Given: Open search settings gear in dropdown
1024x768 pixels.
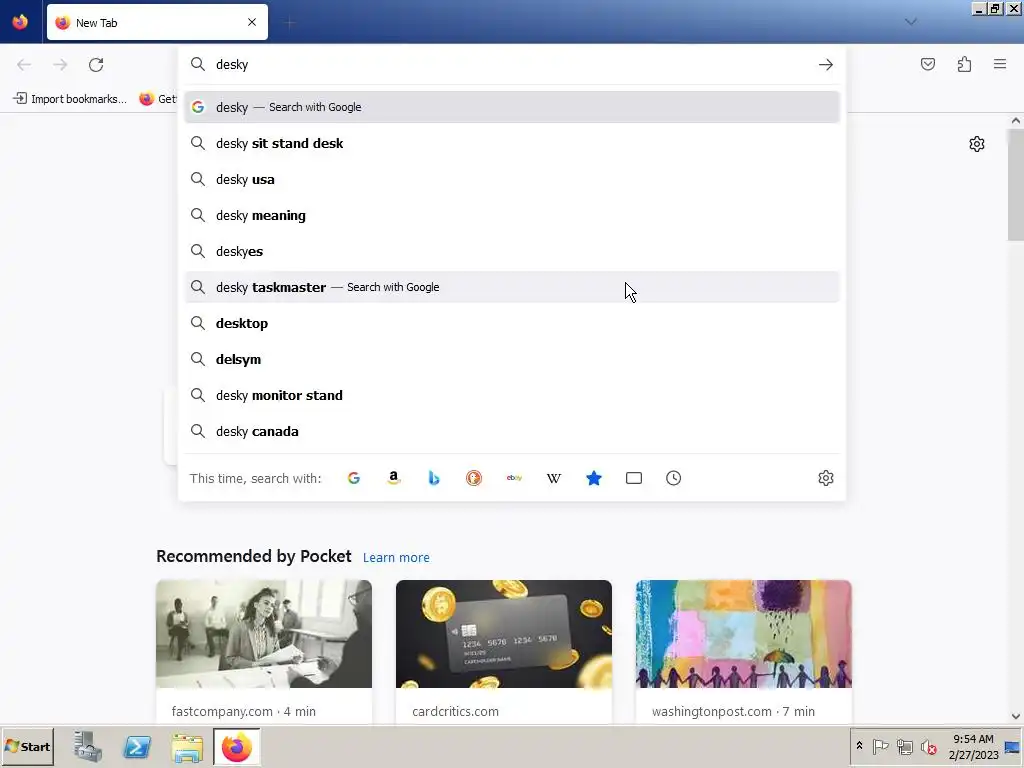Looking at the screenshot, I should pyautogui.click(x=825, y=478).
